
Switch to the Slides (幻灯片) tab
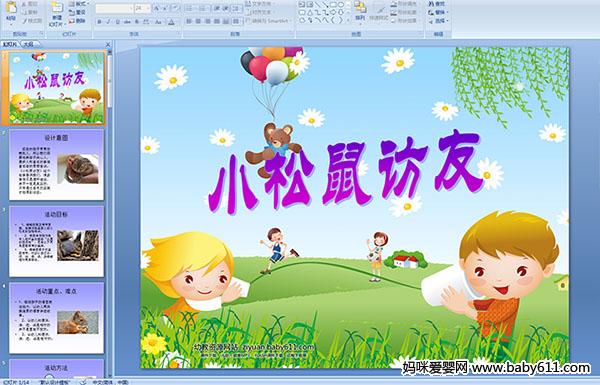tap(10, 44)
